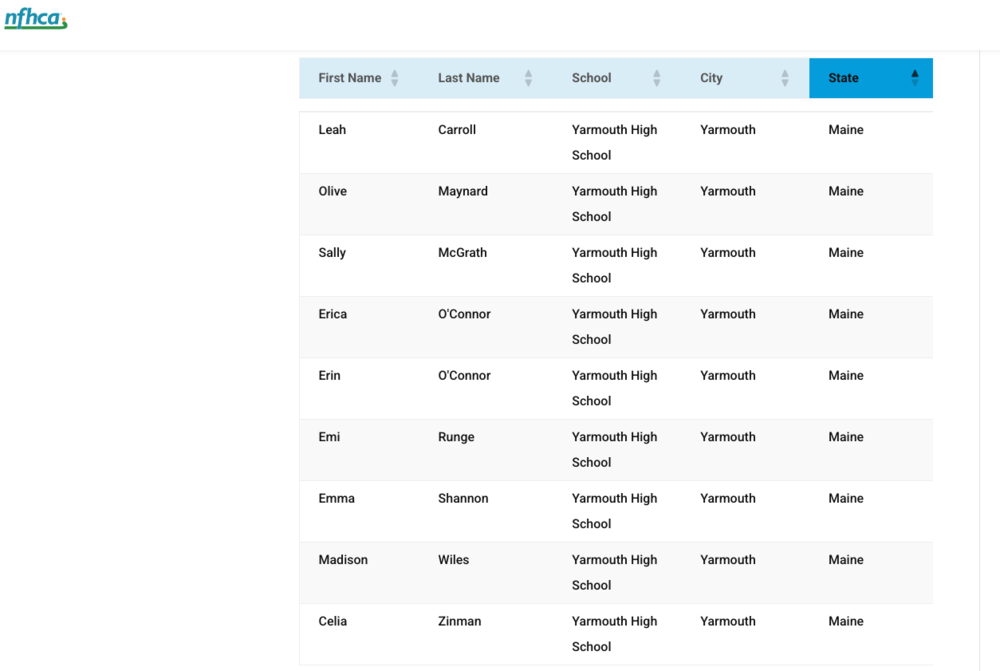The width and height of the screenshot is (1000, 671).
Task: Select the School column header text
Action: (591, 78)
